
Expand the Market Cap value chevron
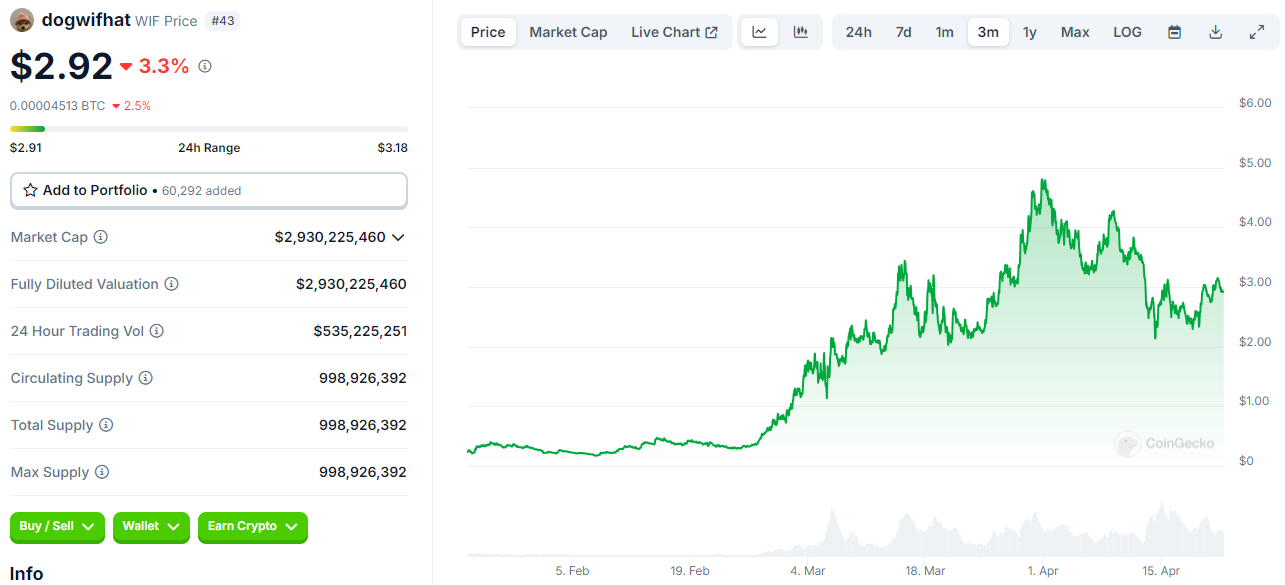[x=398, y=237]
